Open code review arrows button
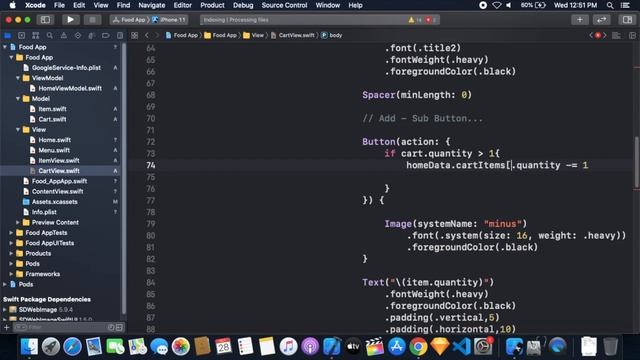The image size is (640, 360). [x=602, y=20]
